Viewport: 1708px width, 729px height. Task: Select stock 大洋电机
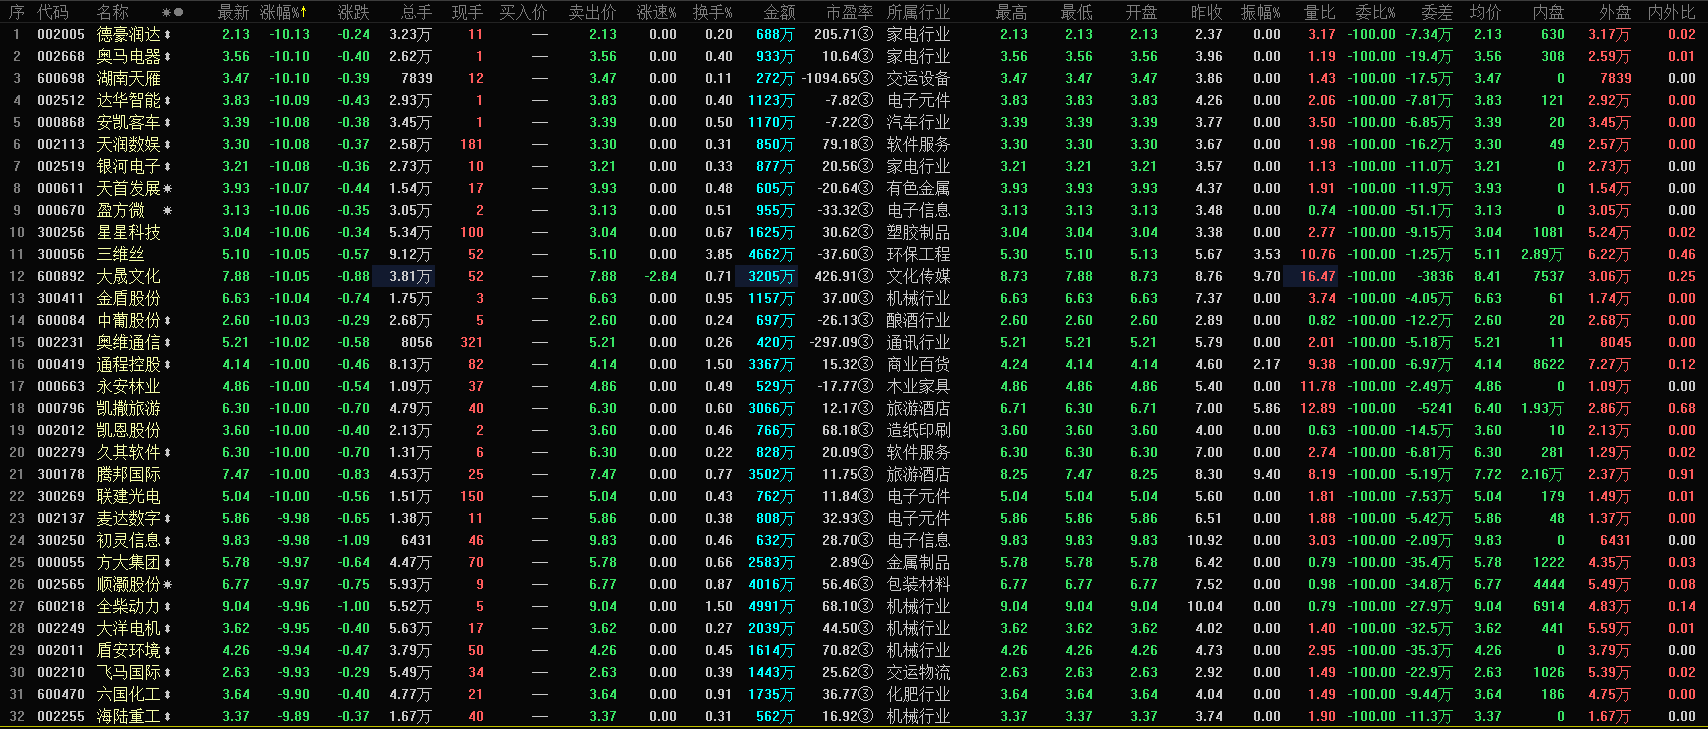(x=128, y=628)
